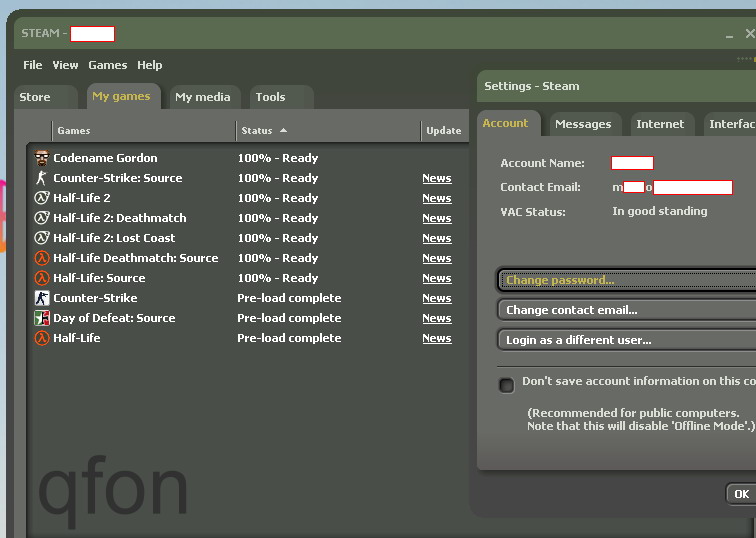Select the Messages settings tab
The image size is (756, 538).
tap(585, 124)
